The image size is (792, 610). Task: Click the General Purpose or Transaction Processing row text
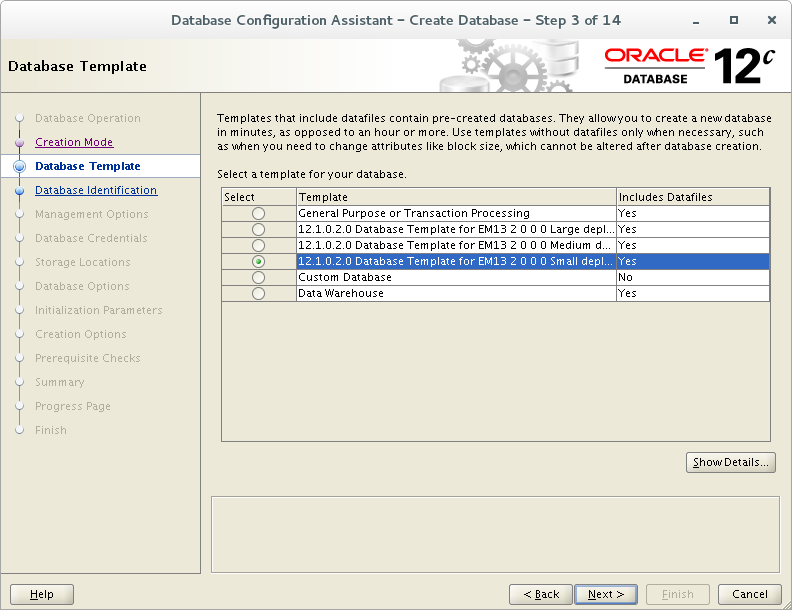pos(414,213)
